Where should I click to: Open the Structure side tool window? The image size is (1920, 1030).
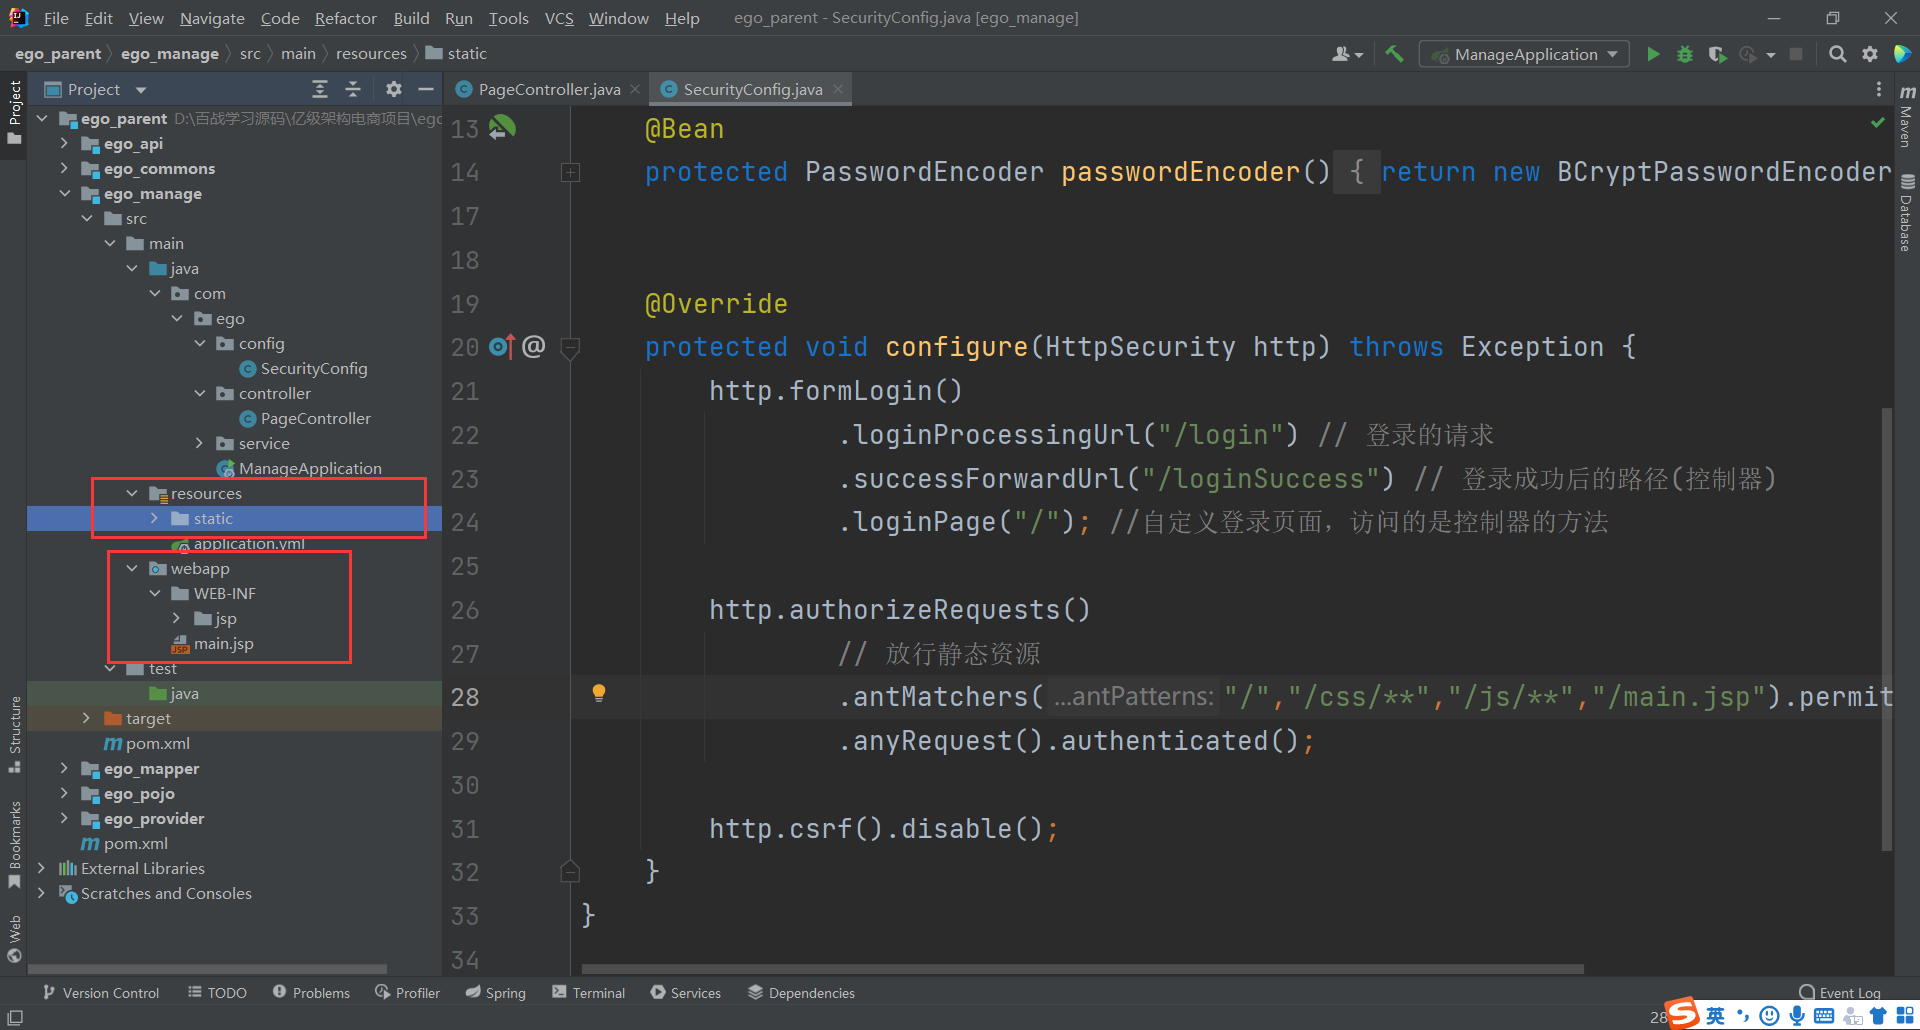[15, 733]
